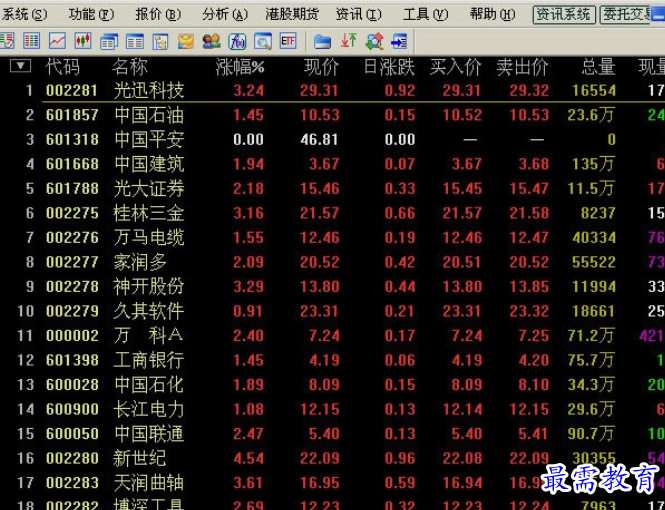
Task: Open the 港股期货 menu
Action: pyautogui.click(x=292, y=15)
